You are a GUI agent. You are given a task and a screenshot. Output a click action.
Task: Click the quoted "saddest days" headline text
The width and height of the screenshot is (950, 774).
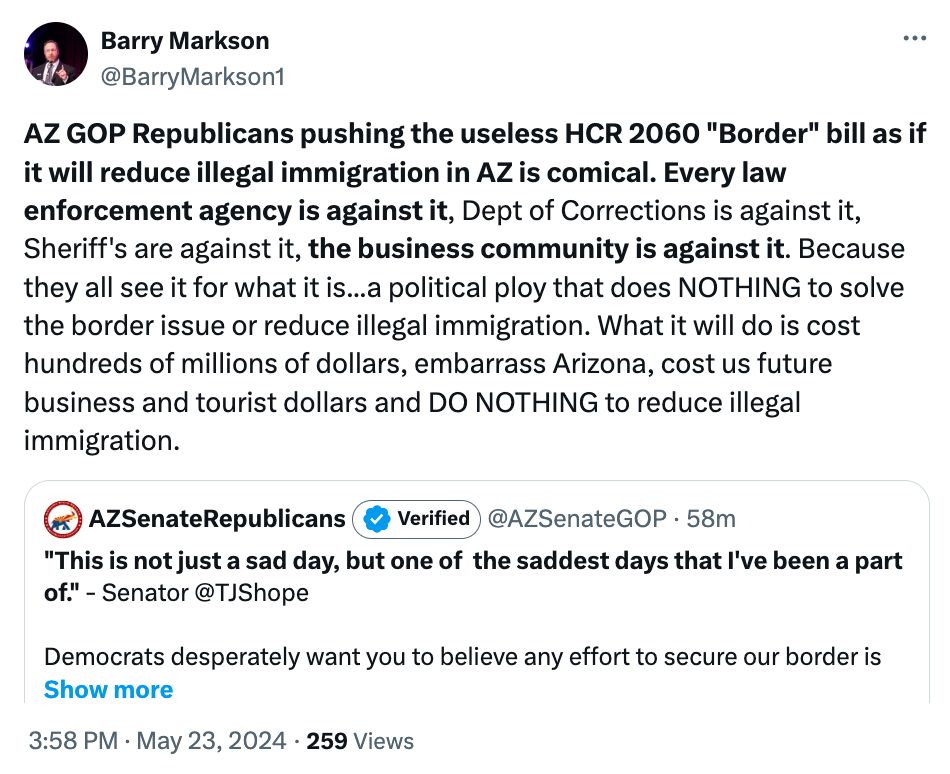tap(473, 561)
